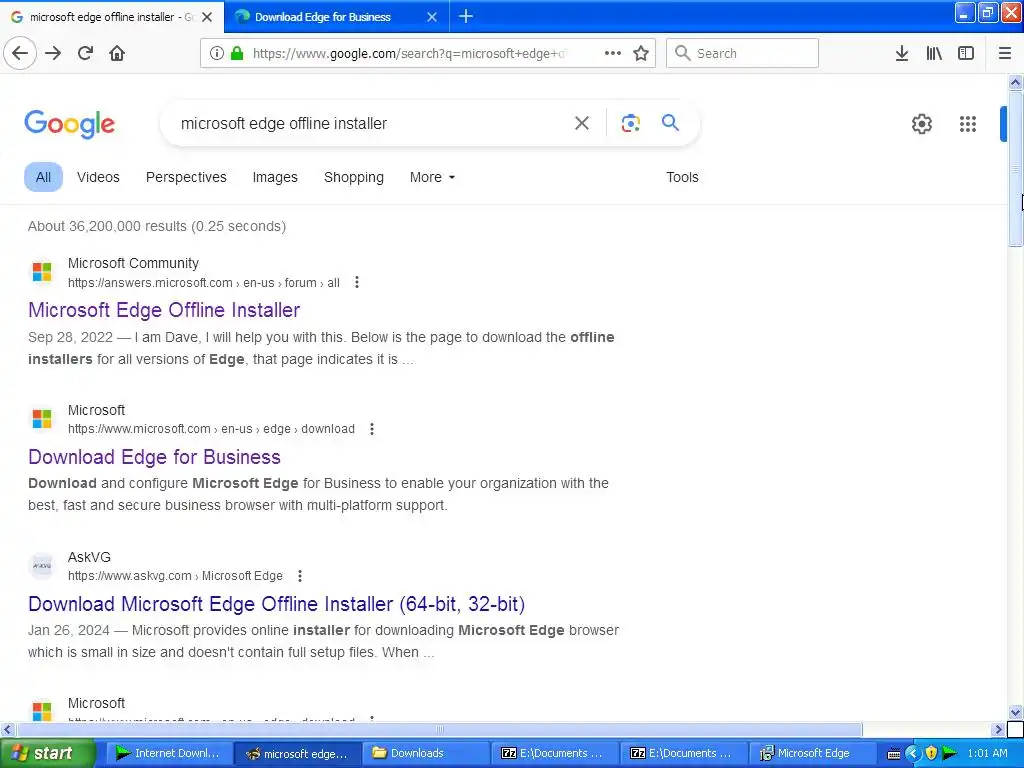Open Download Microsoft Edge Offline Installer (64-bit, 32-bit)
This screenshot has height=768, width=1024.
276,603
